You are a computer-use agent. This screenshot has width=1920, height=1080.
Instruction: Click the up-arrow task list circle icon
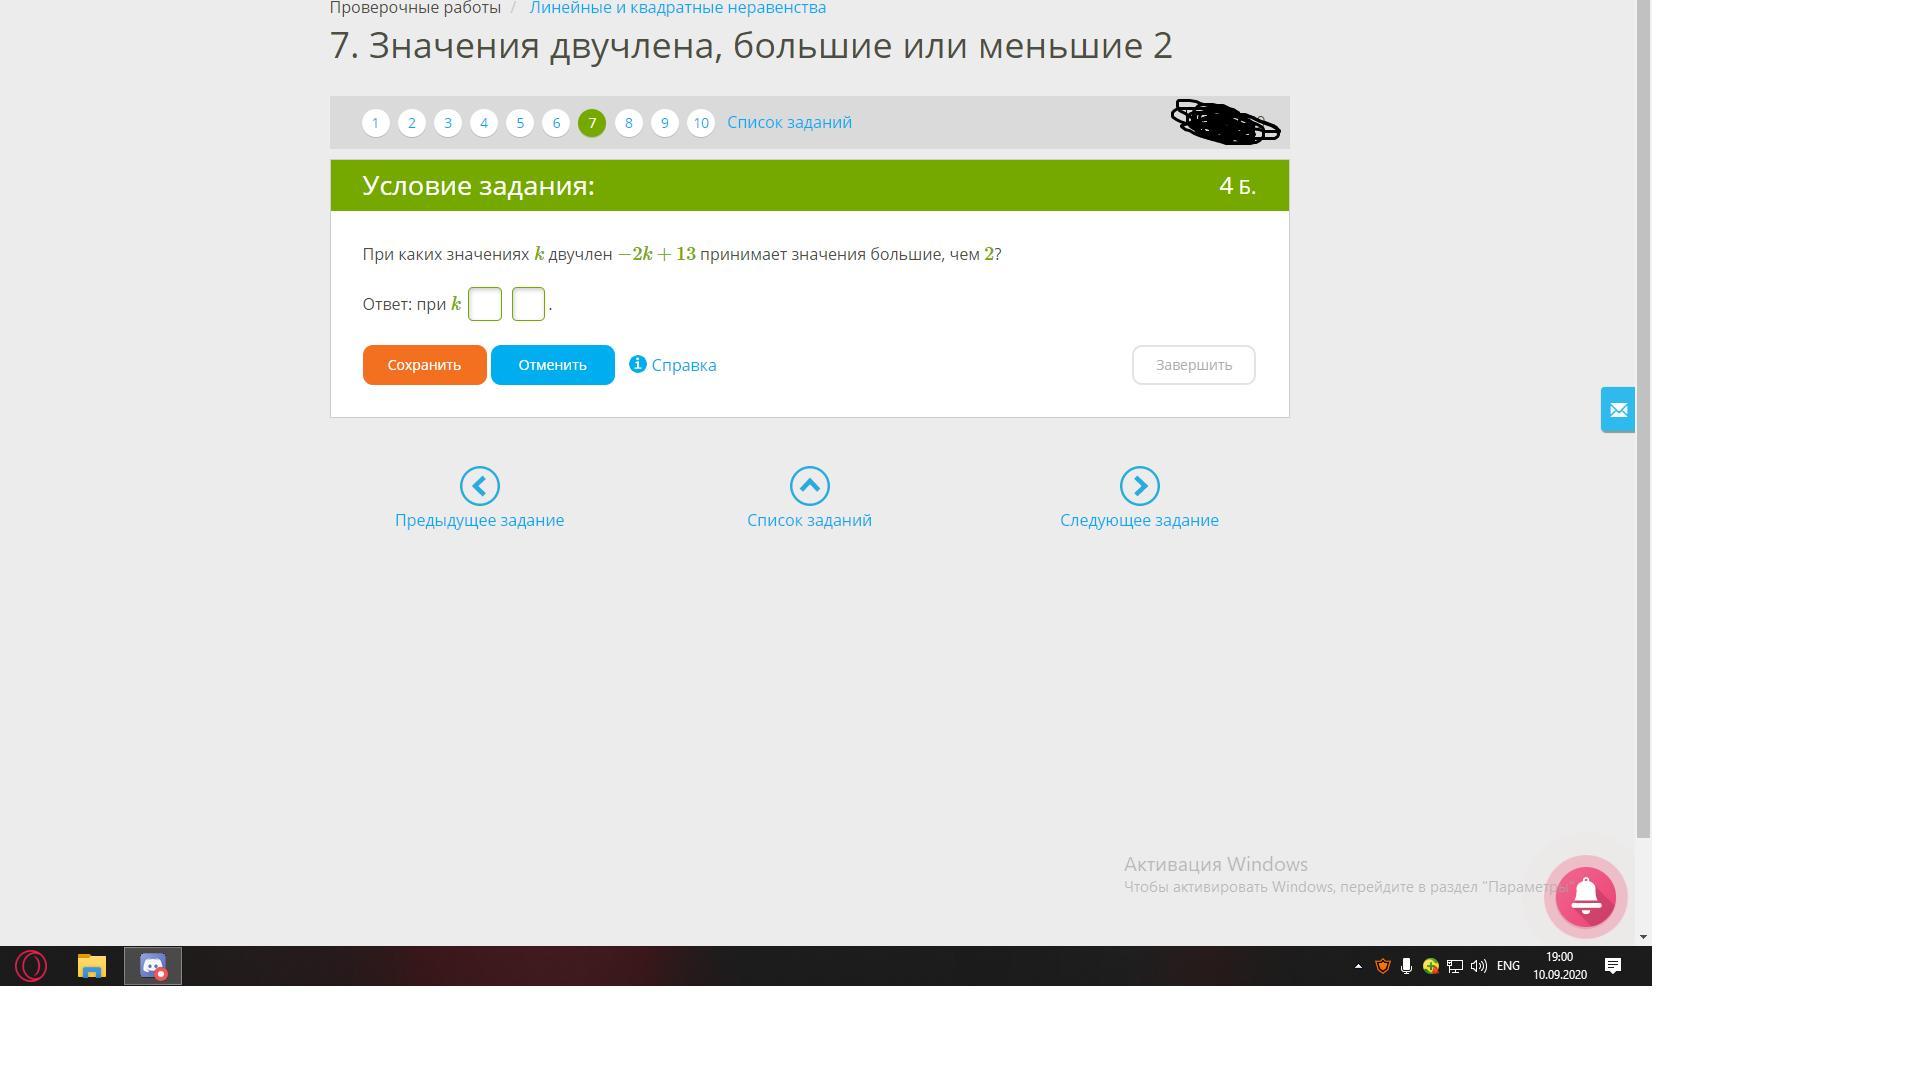[809, 486]
